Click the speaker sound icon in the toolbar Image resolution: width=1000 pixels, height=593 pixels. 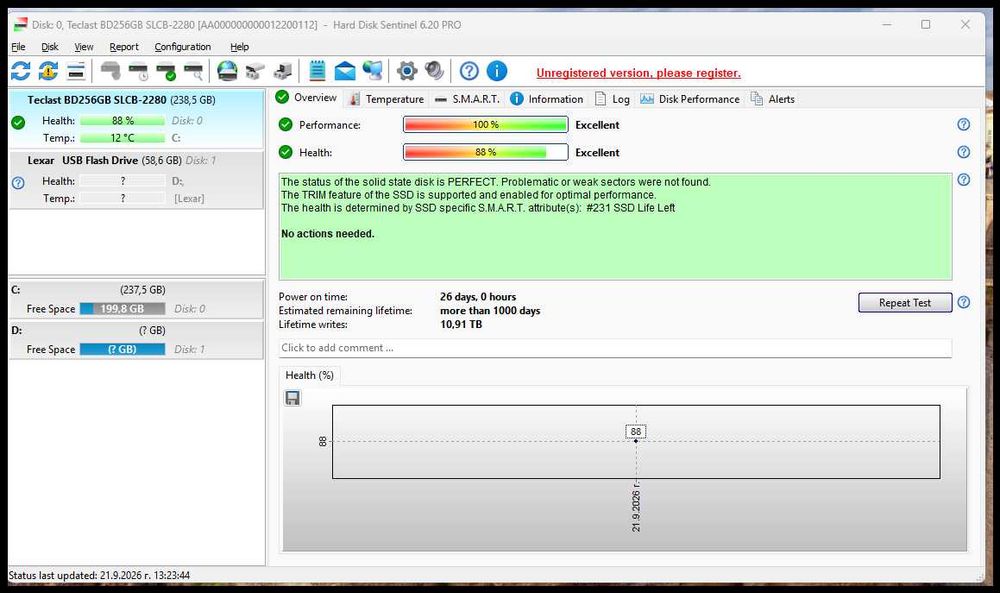(434, 71)
